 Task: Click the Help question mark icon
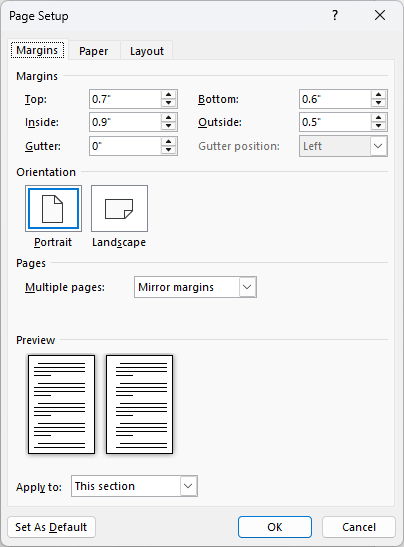click(335, 15)
